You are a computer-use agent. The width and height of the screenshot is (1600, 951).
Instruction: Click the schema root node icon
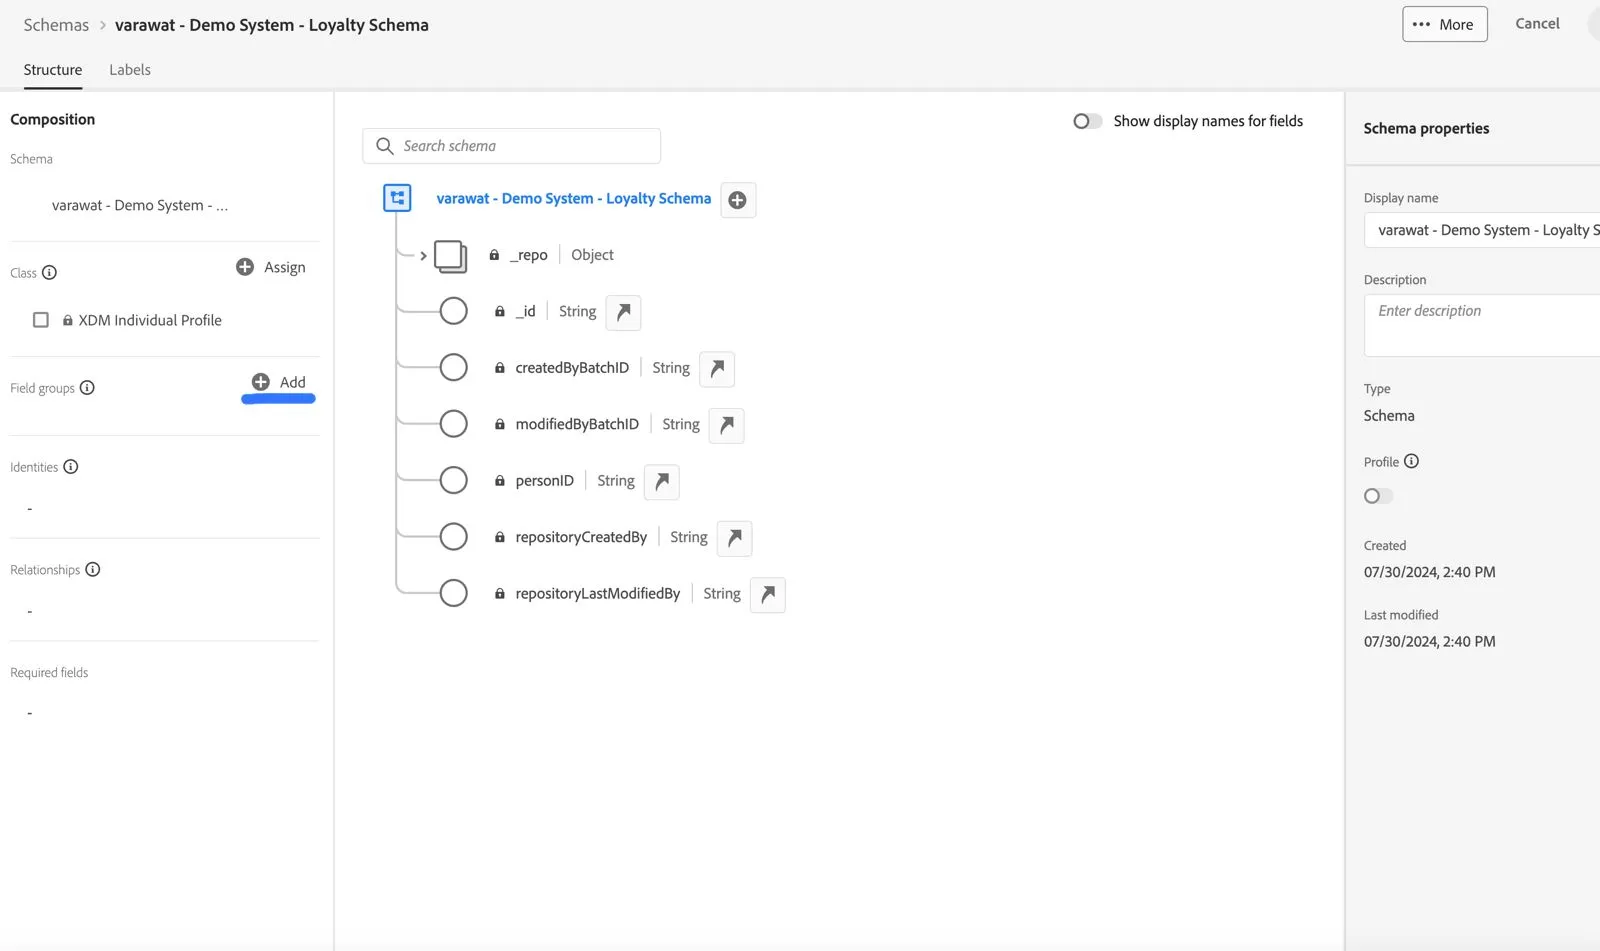[x=397, y=198]
